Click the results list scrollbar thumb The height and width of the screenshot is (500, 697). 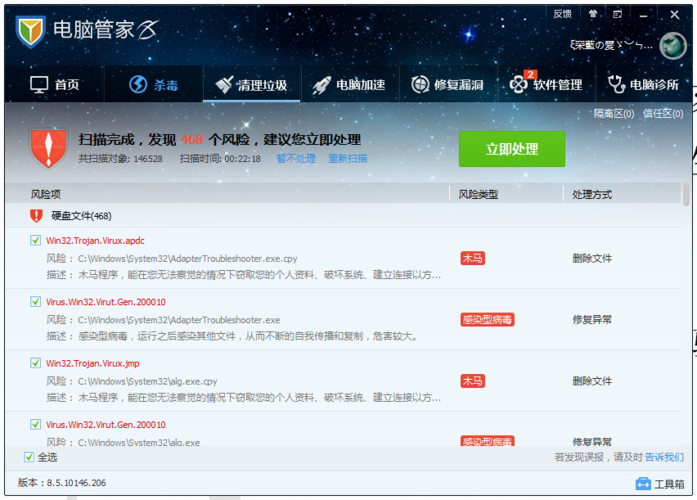coord(687,194)
